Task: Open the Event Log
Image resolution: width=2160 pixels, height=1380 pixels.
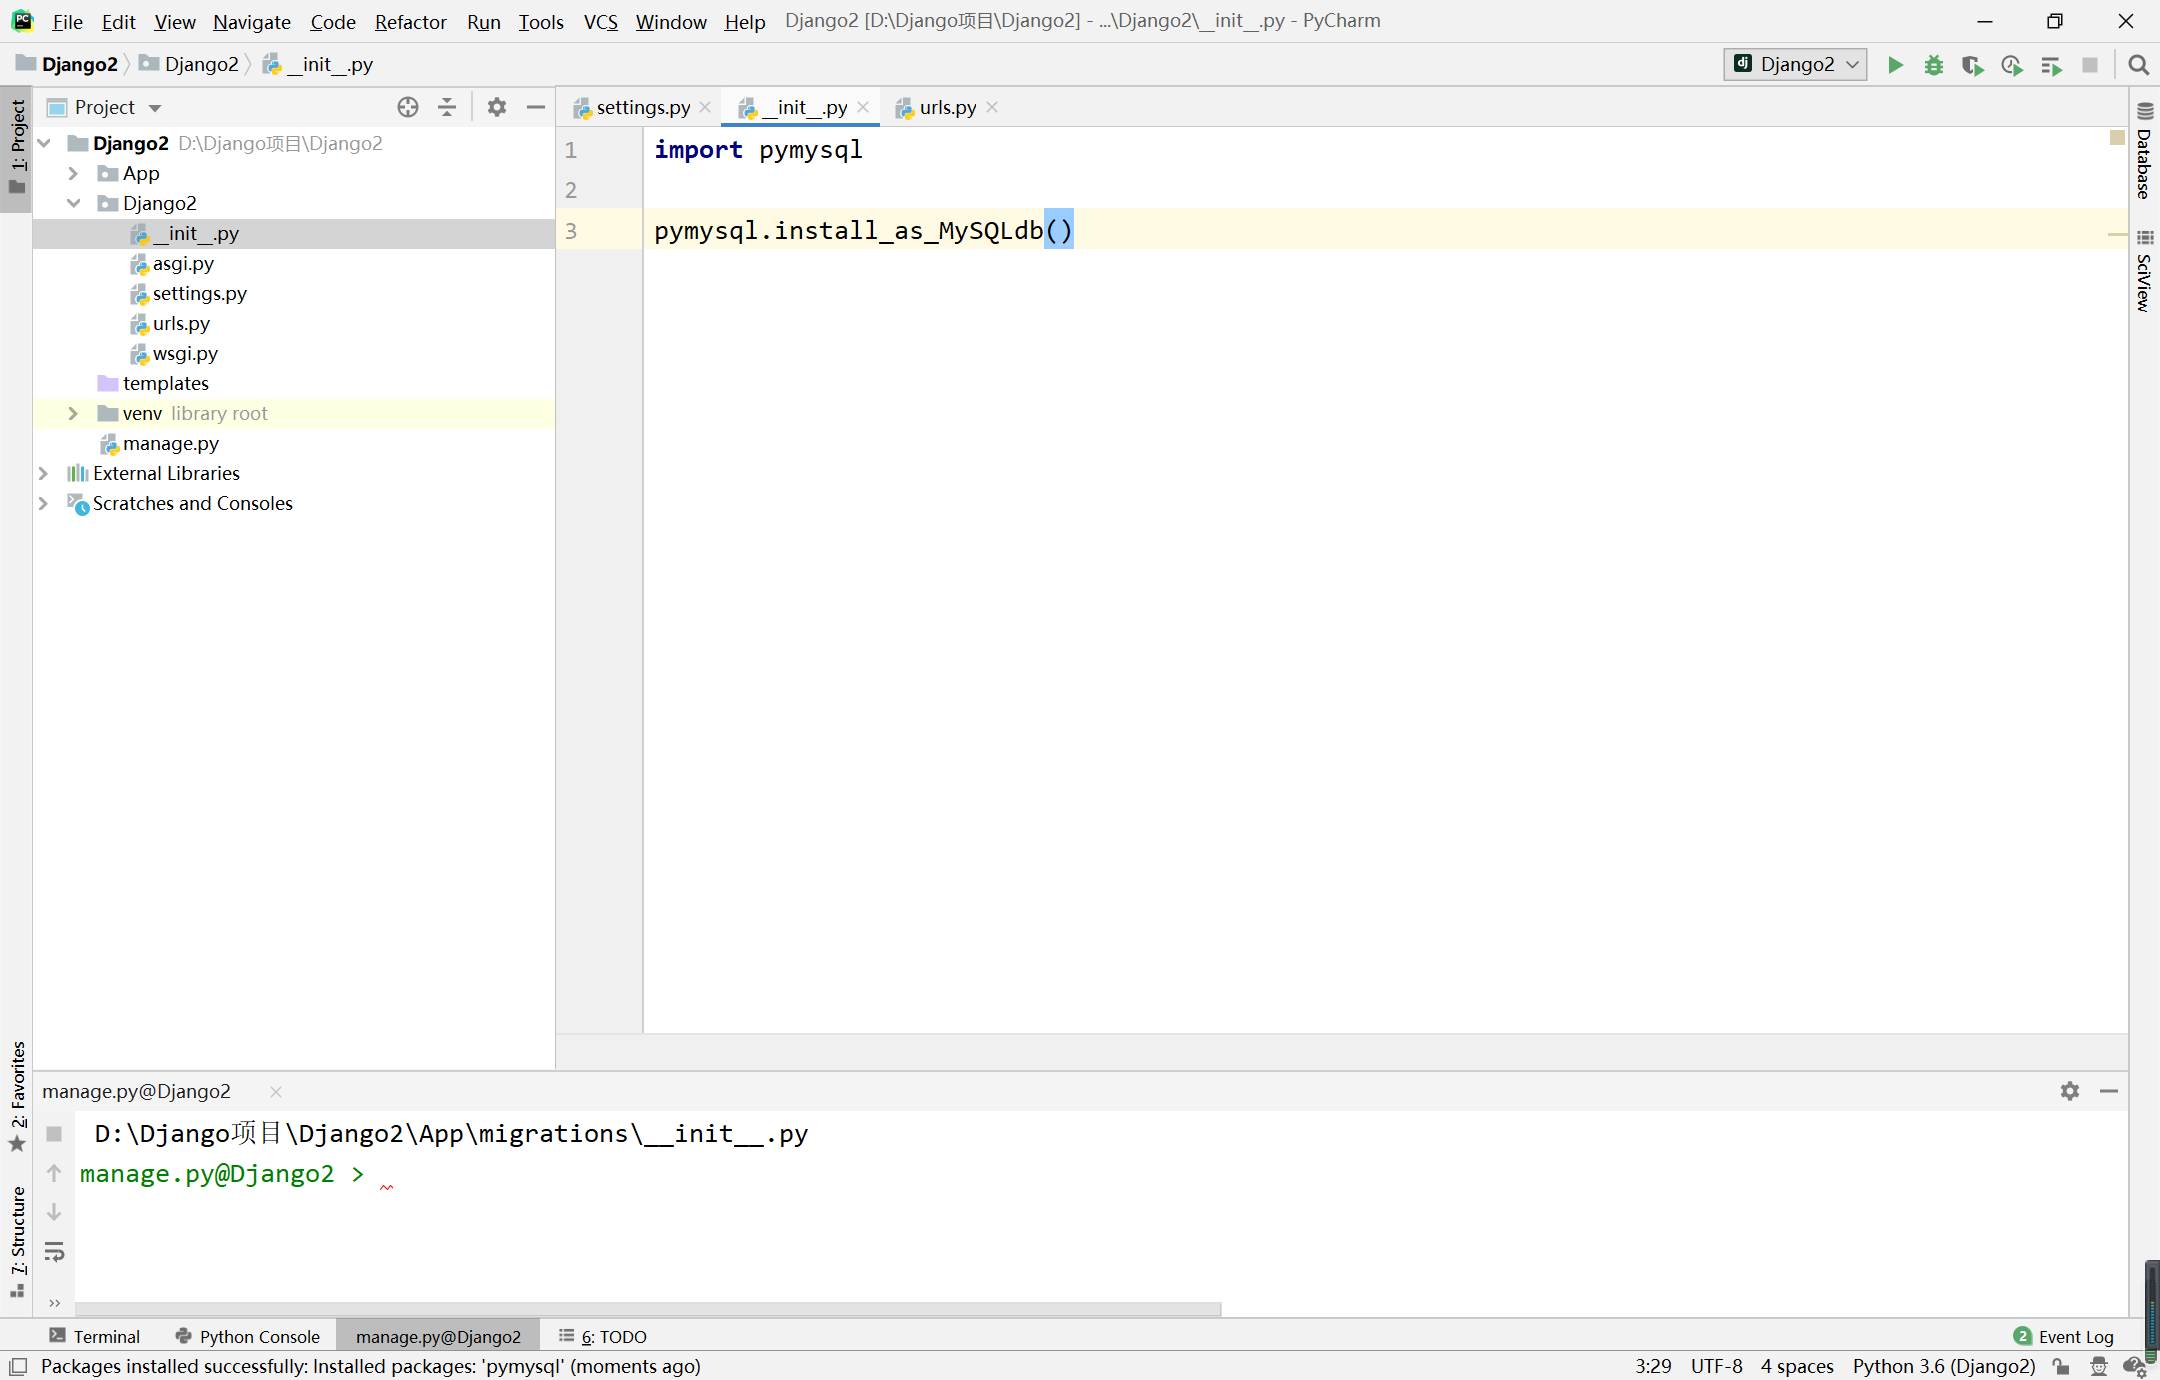Action: tap(2064, 1336)
